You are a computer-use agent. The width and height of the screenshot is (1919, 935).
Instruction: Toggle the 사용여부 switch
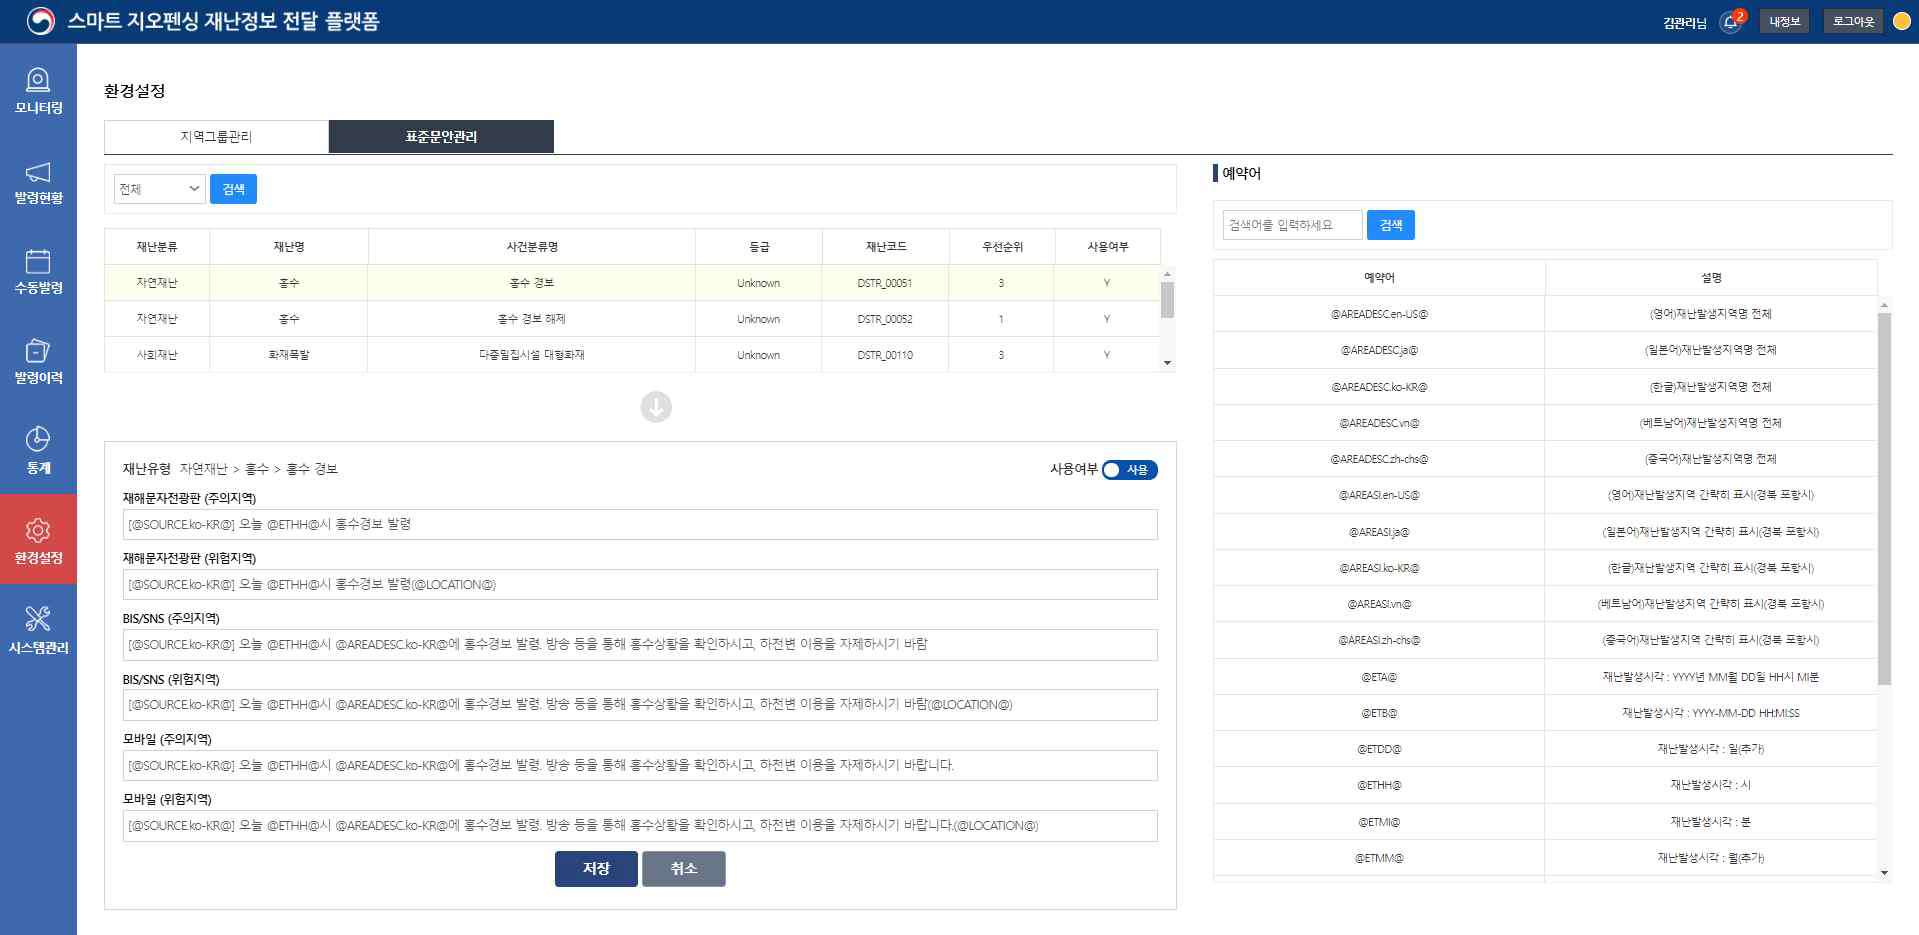[1130, 470]
